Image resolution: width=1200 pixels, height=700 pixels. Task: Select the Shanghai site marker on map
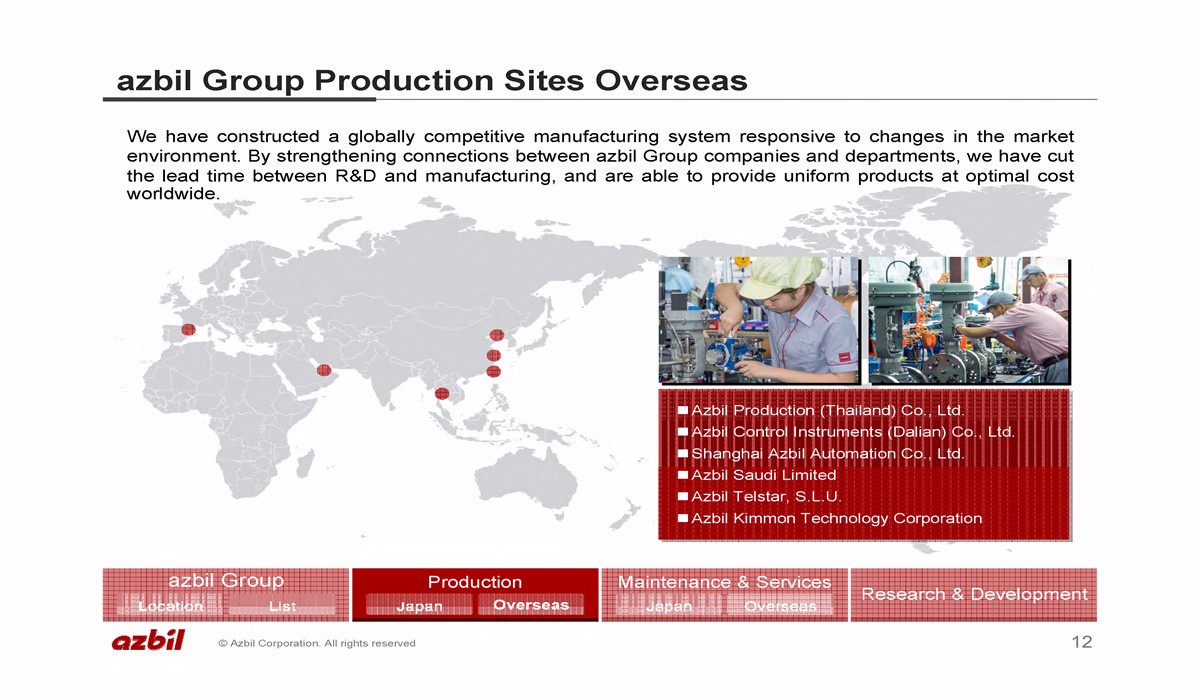493,355
